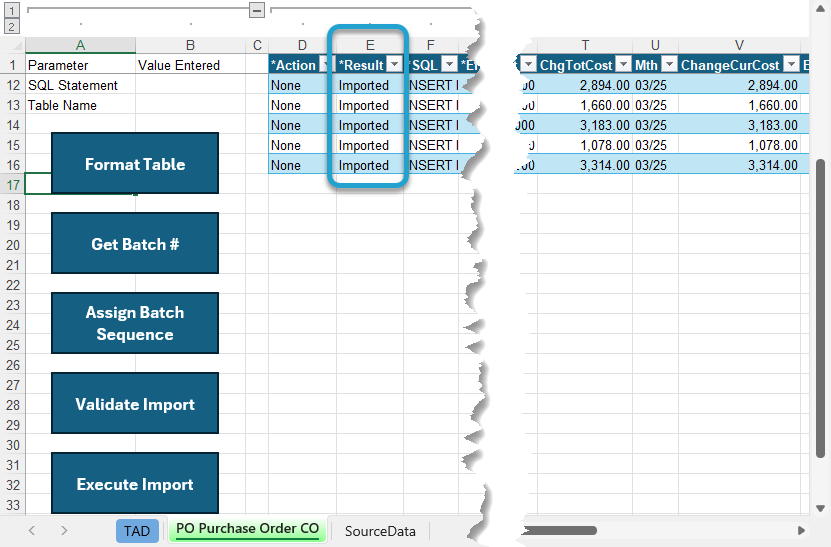Click Imported cell in row 16

tap(370, 165)
